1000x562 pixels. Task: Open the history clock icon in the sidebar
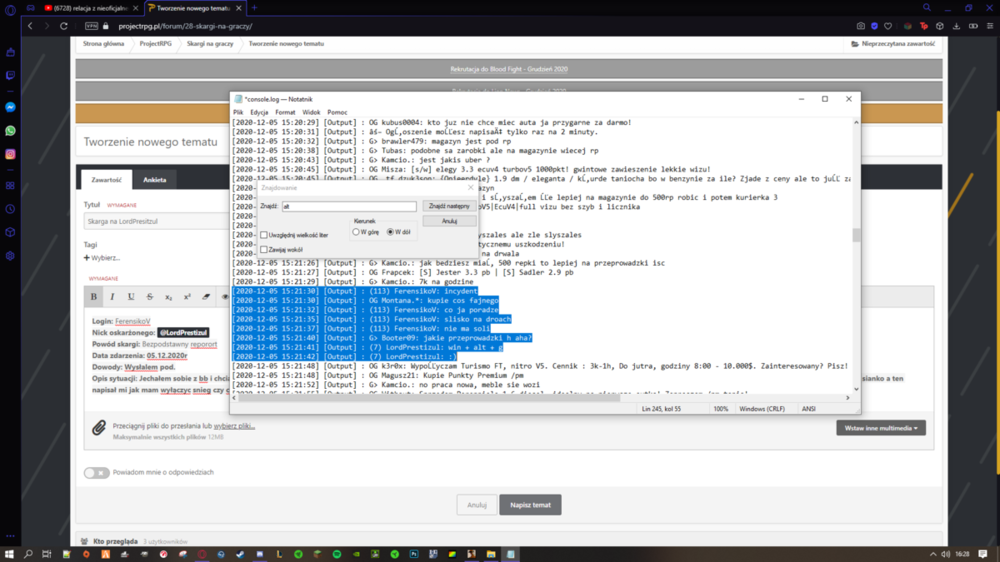pyautogui.click(x=10, y=209)
